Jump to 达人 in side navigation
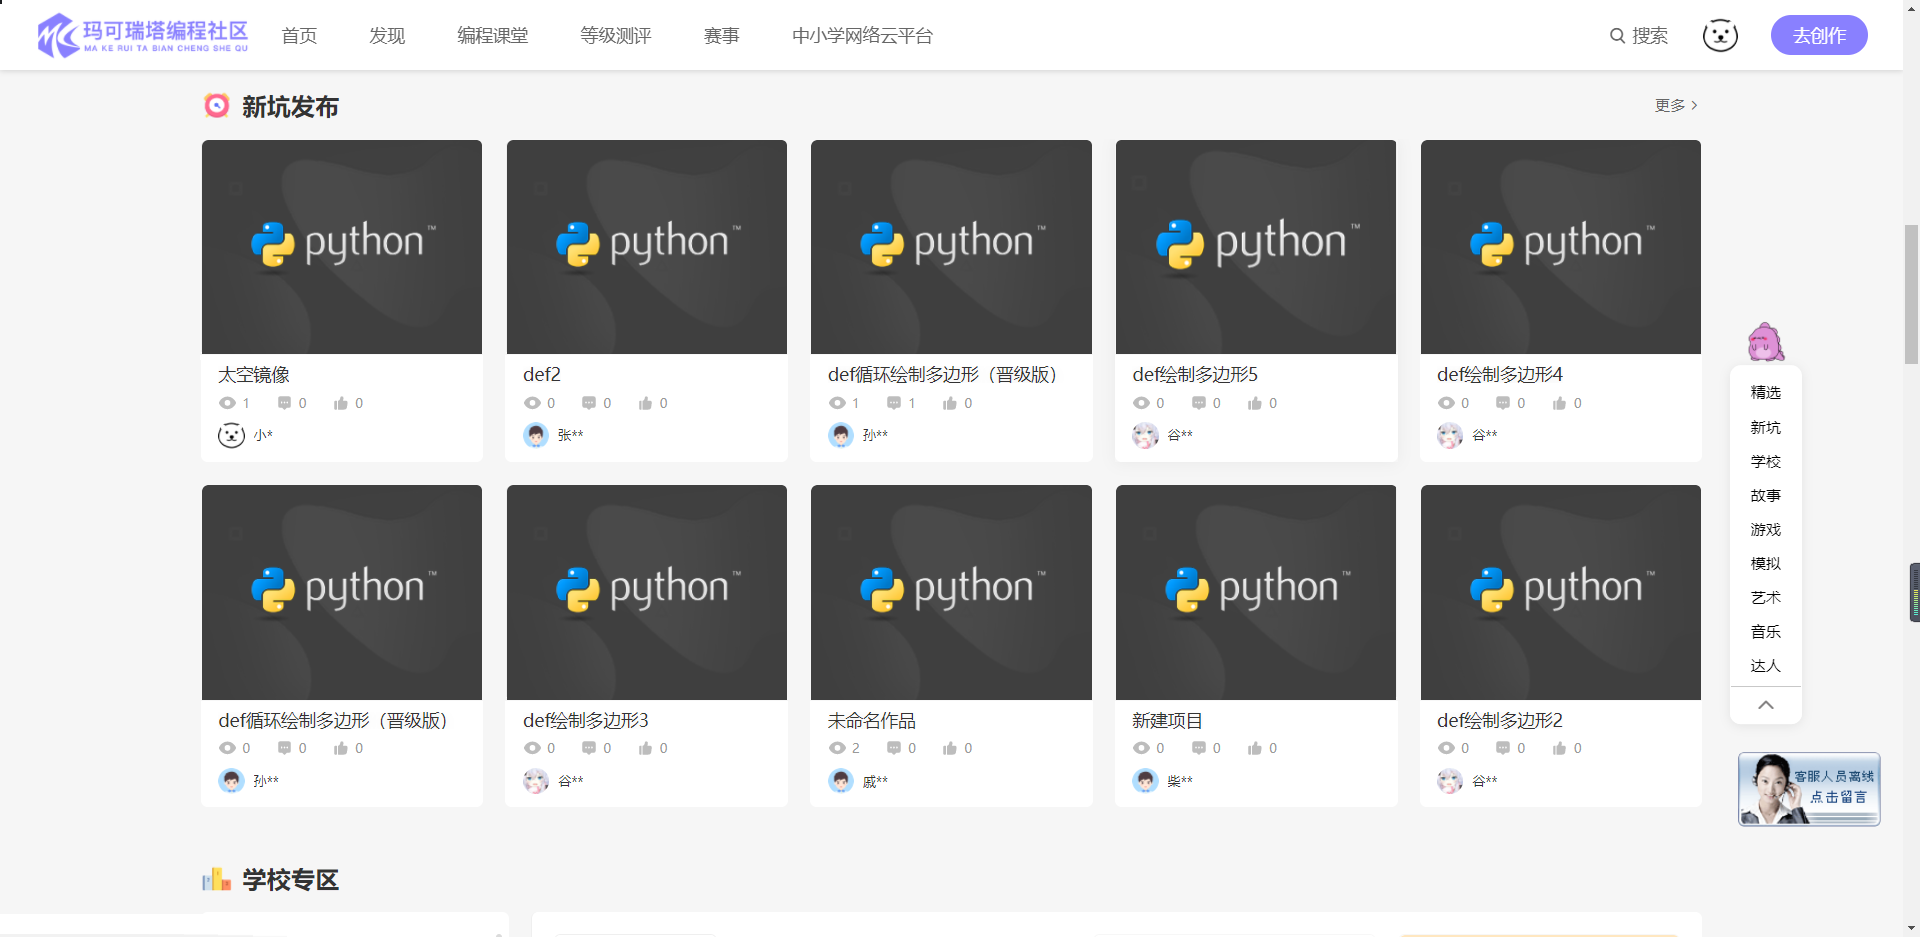This screenshot has height=937, width=1920. (x=1766, y=666)
